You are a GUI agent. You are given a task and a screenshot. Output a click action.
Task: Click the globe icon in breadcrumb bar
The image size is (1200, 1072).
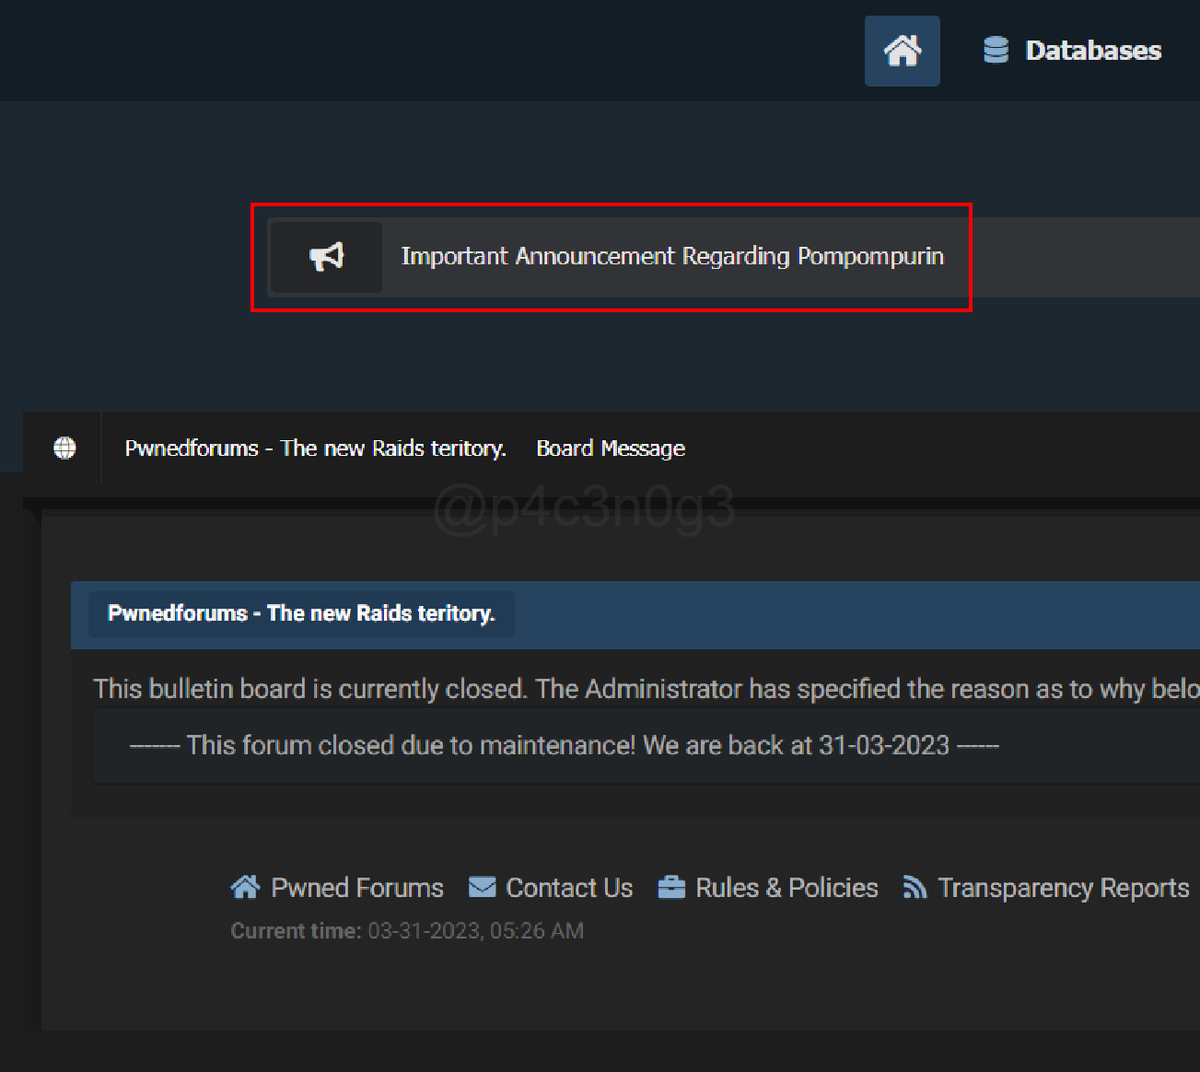click(x=65, y=448)
